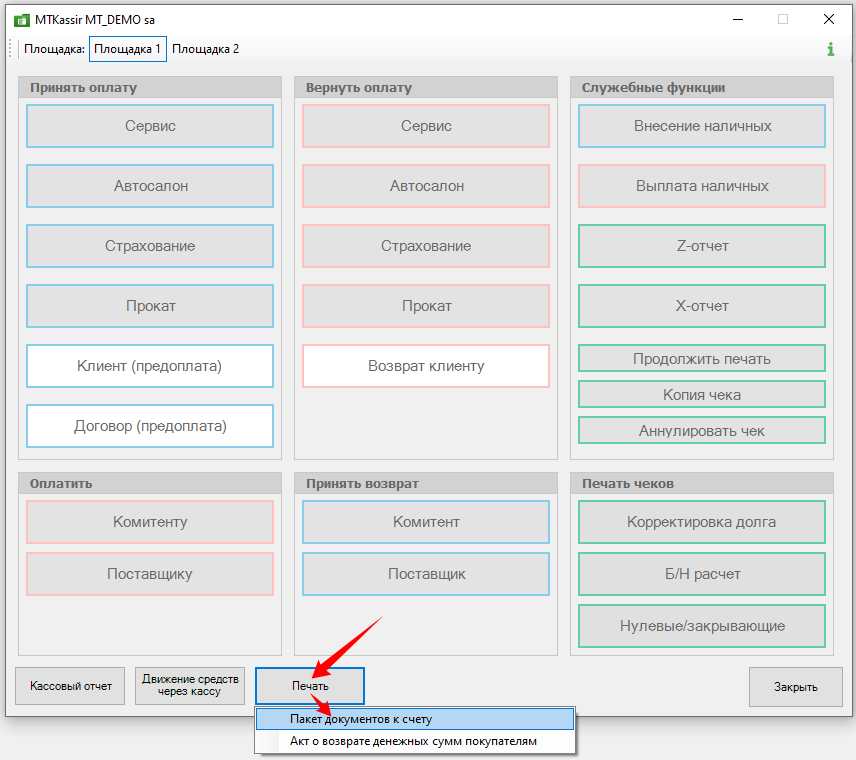This screenshot has width=856, height=760.
Task: Click the green info icon
Action: pyautogui.click(x=830, y=49)
